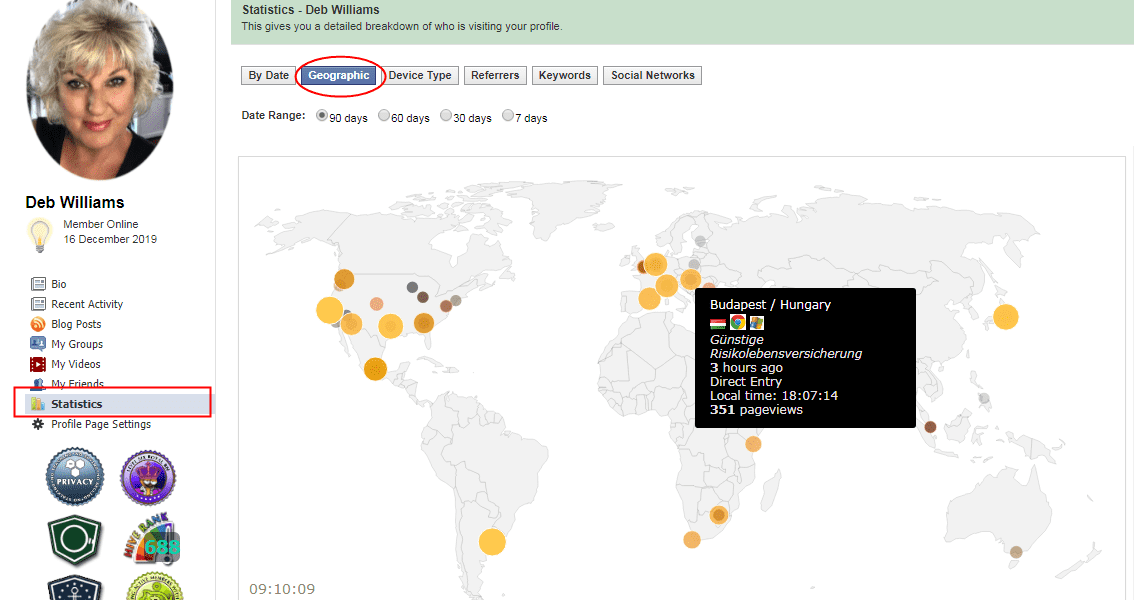Click the large marker in Argentina
The height and width of the screenshot is (600, 1134).
pos(492,541)
